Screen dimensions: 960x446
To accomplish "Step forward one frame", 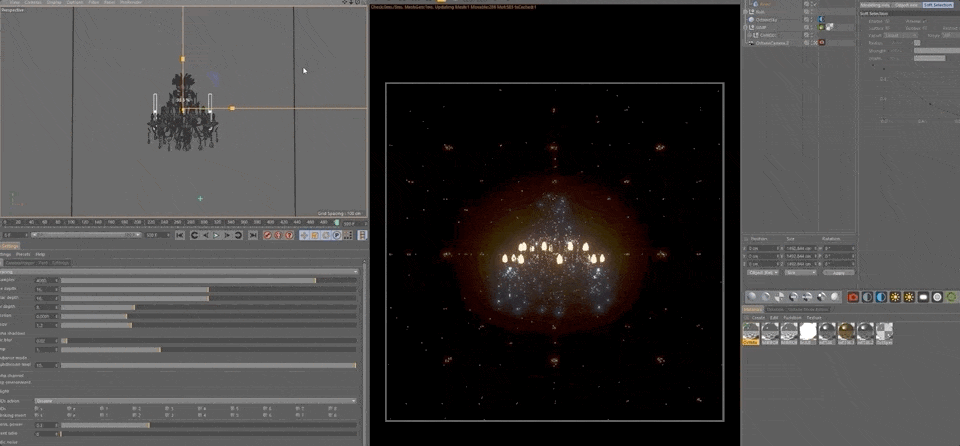I will (227, 235).
